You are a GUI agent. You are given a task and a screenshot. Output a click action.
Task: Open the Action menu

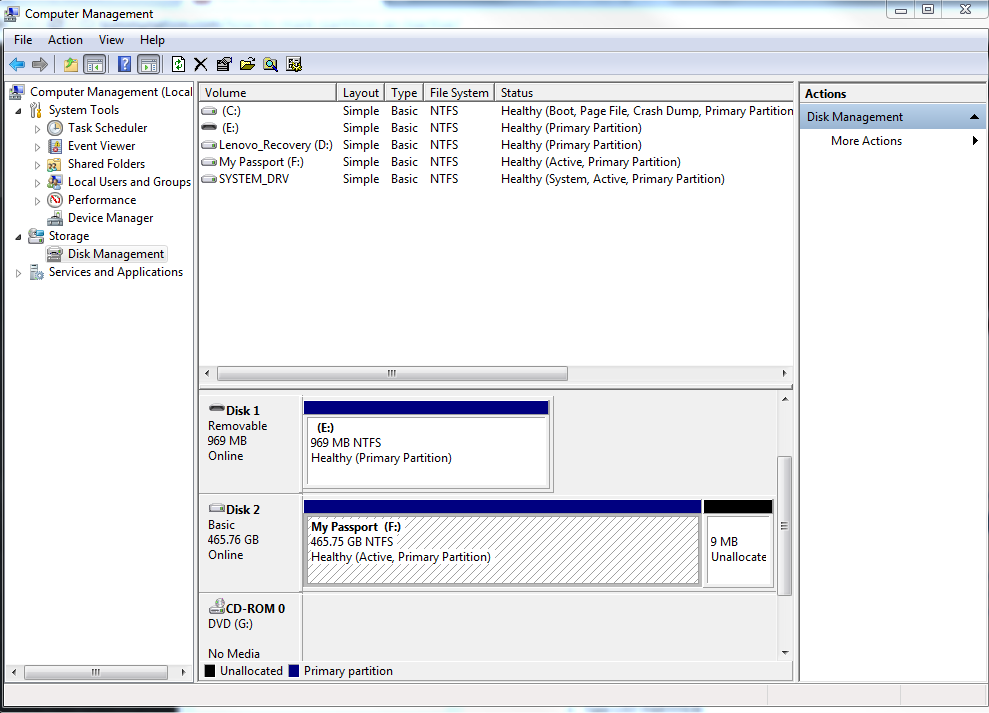[x=65, y=40]
